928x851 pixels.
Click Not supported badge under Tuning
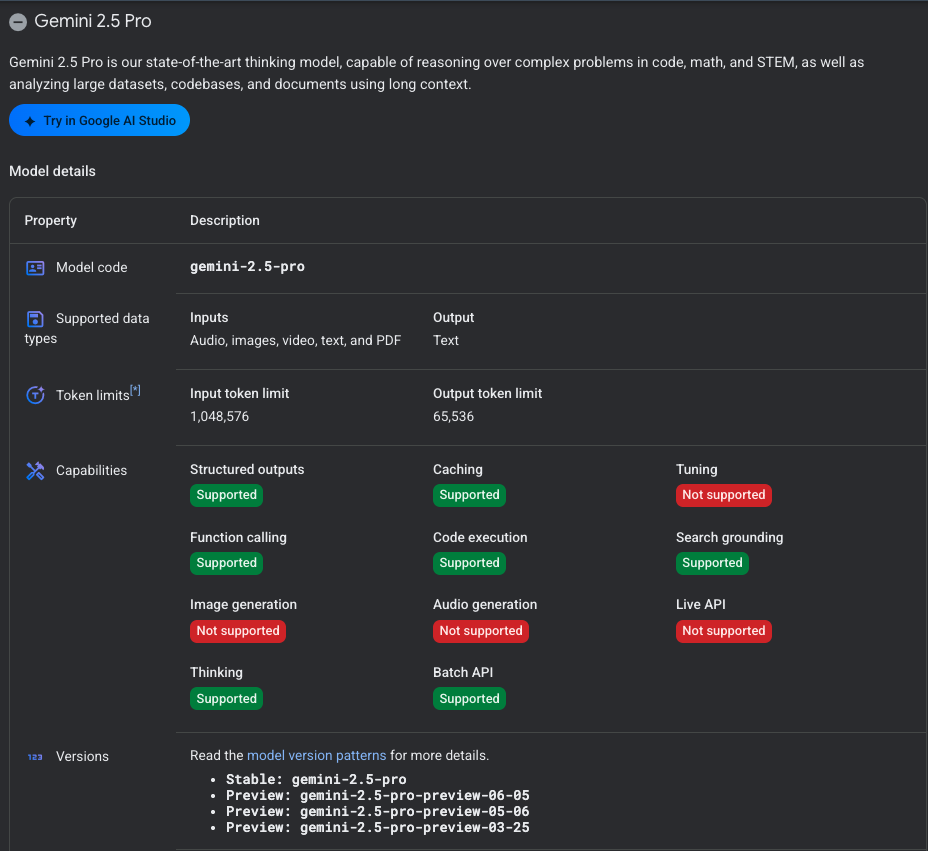tap(724, 495)
